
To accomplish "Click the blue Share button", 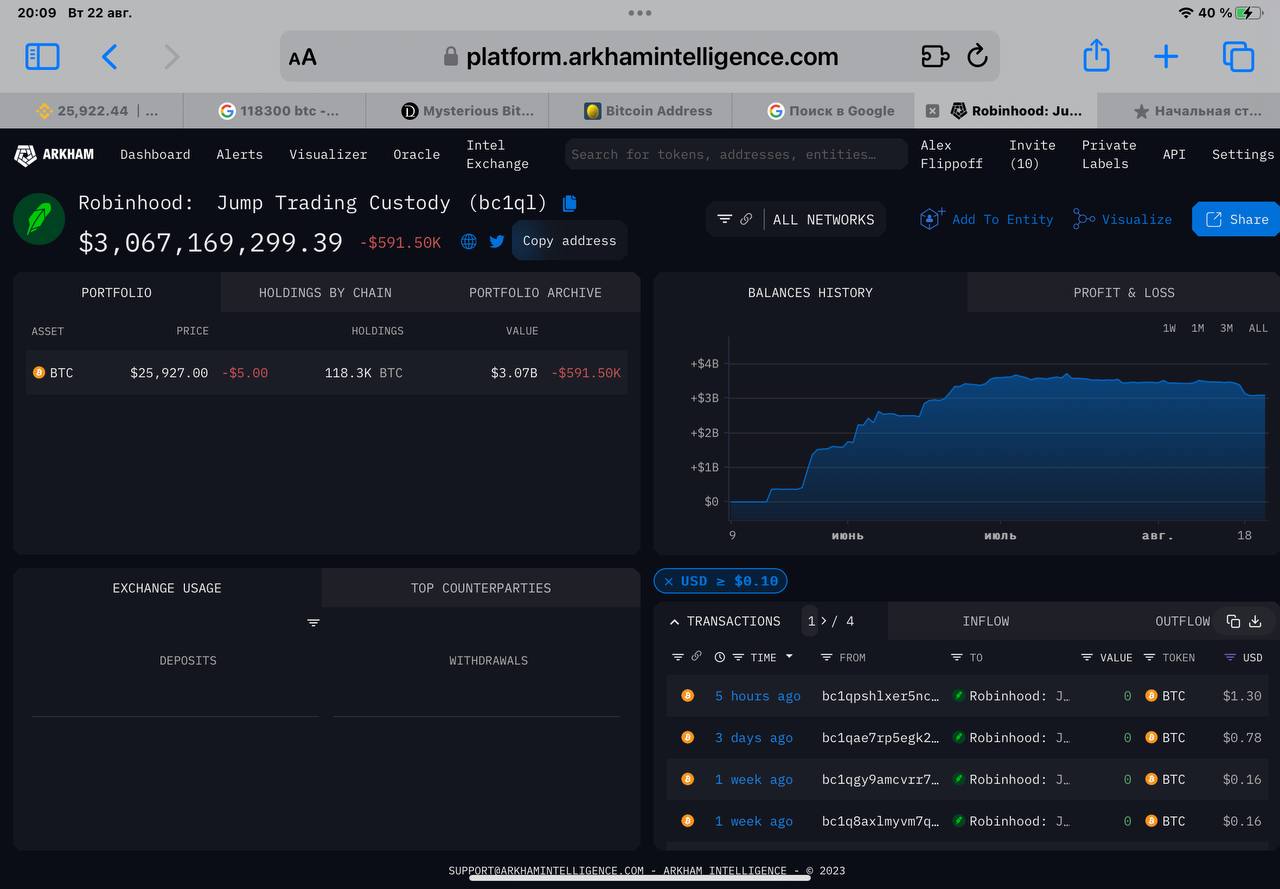I will [x=1236, y=219].
